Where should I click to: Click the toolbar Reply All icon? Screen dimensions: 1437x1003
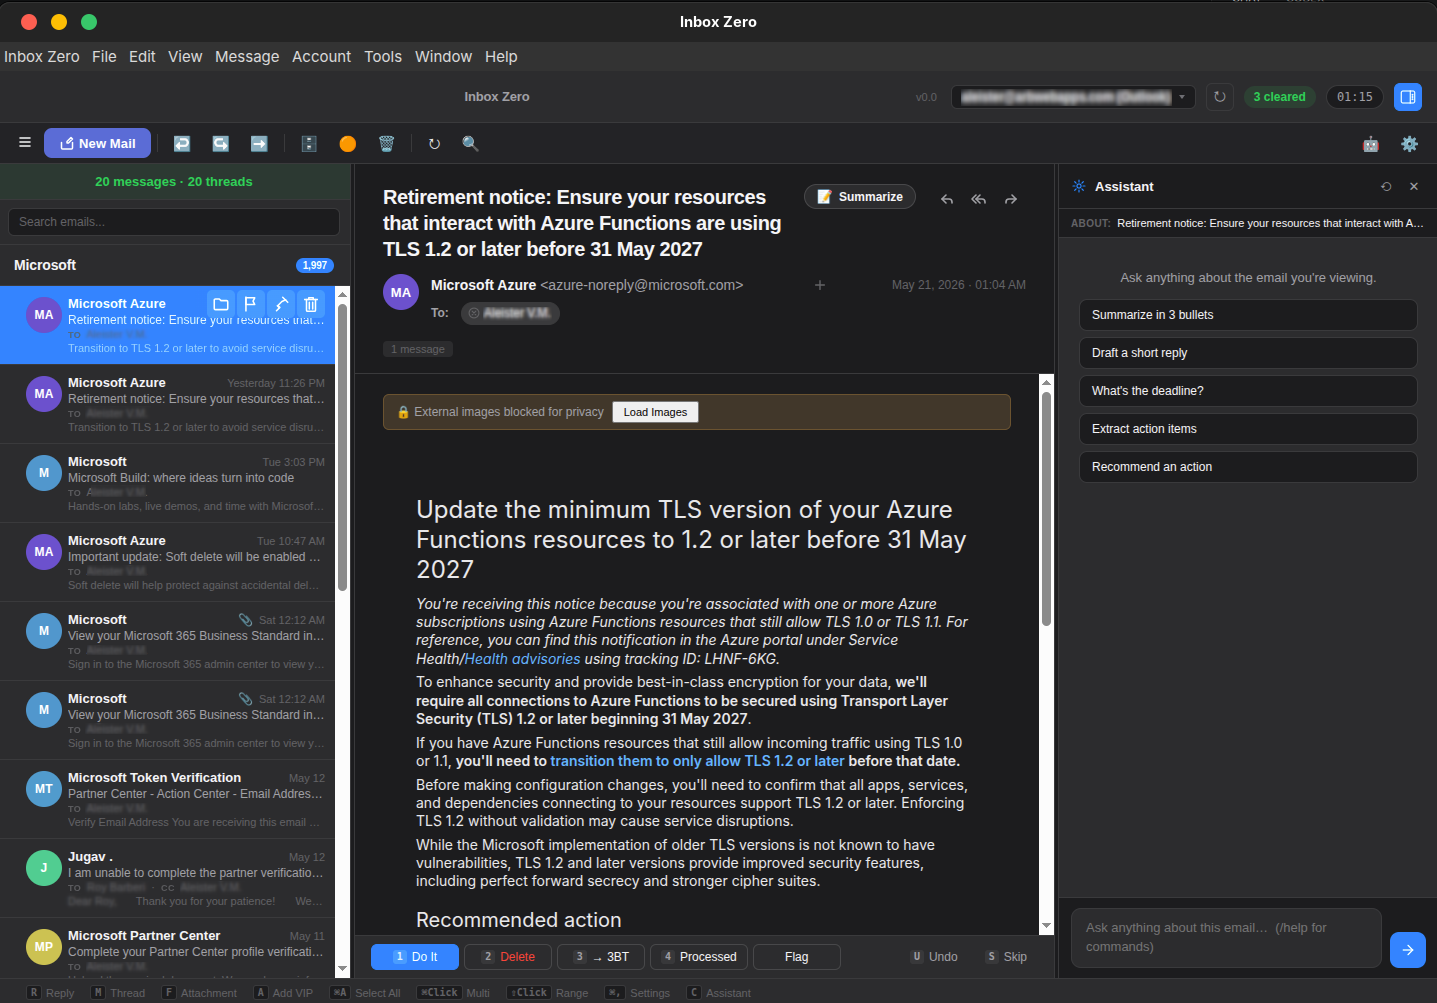coord(220,144)
